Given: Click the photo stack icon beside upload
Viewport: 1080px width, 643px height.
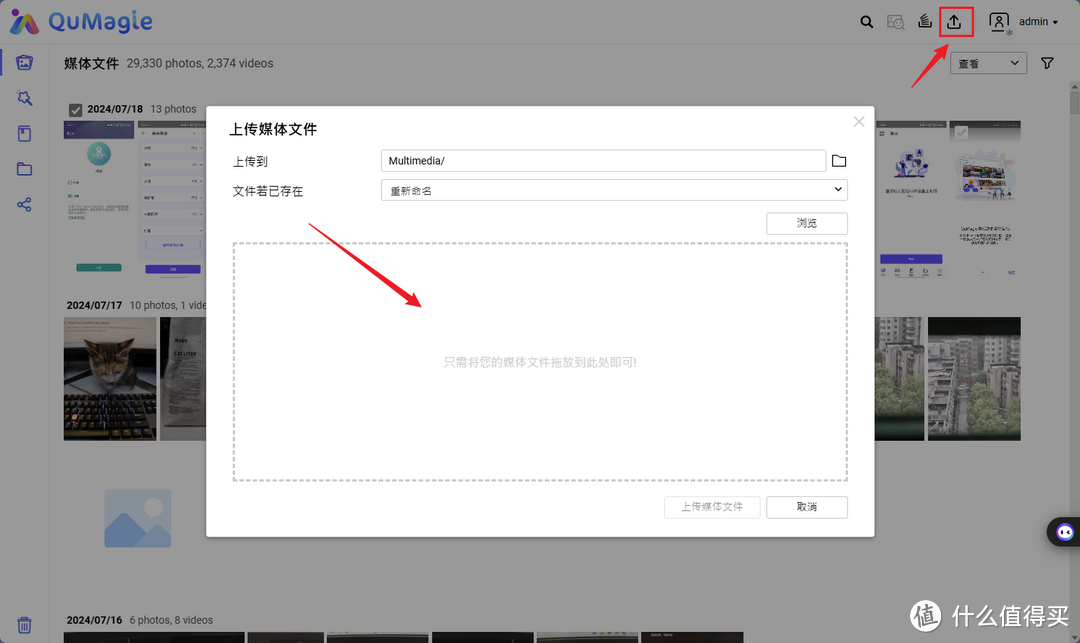Looking at the screenshot, I should (925, 21).
